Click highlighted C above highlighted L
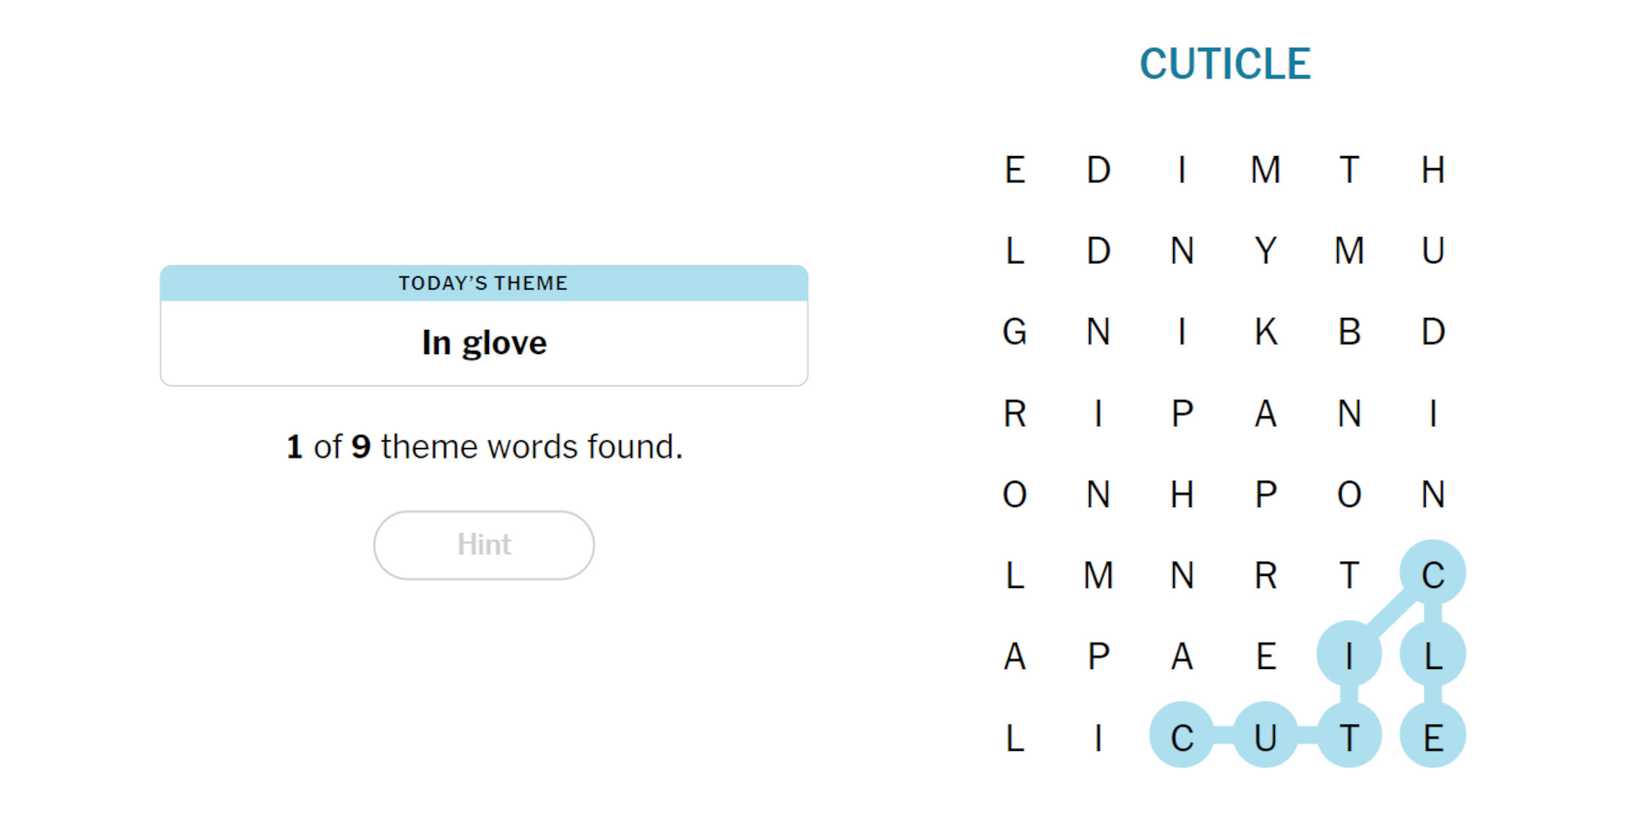Image resolution: width=1650 pixels, height=825 pixels. tap(1432, 575)
